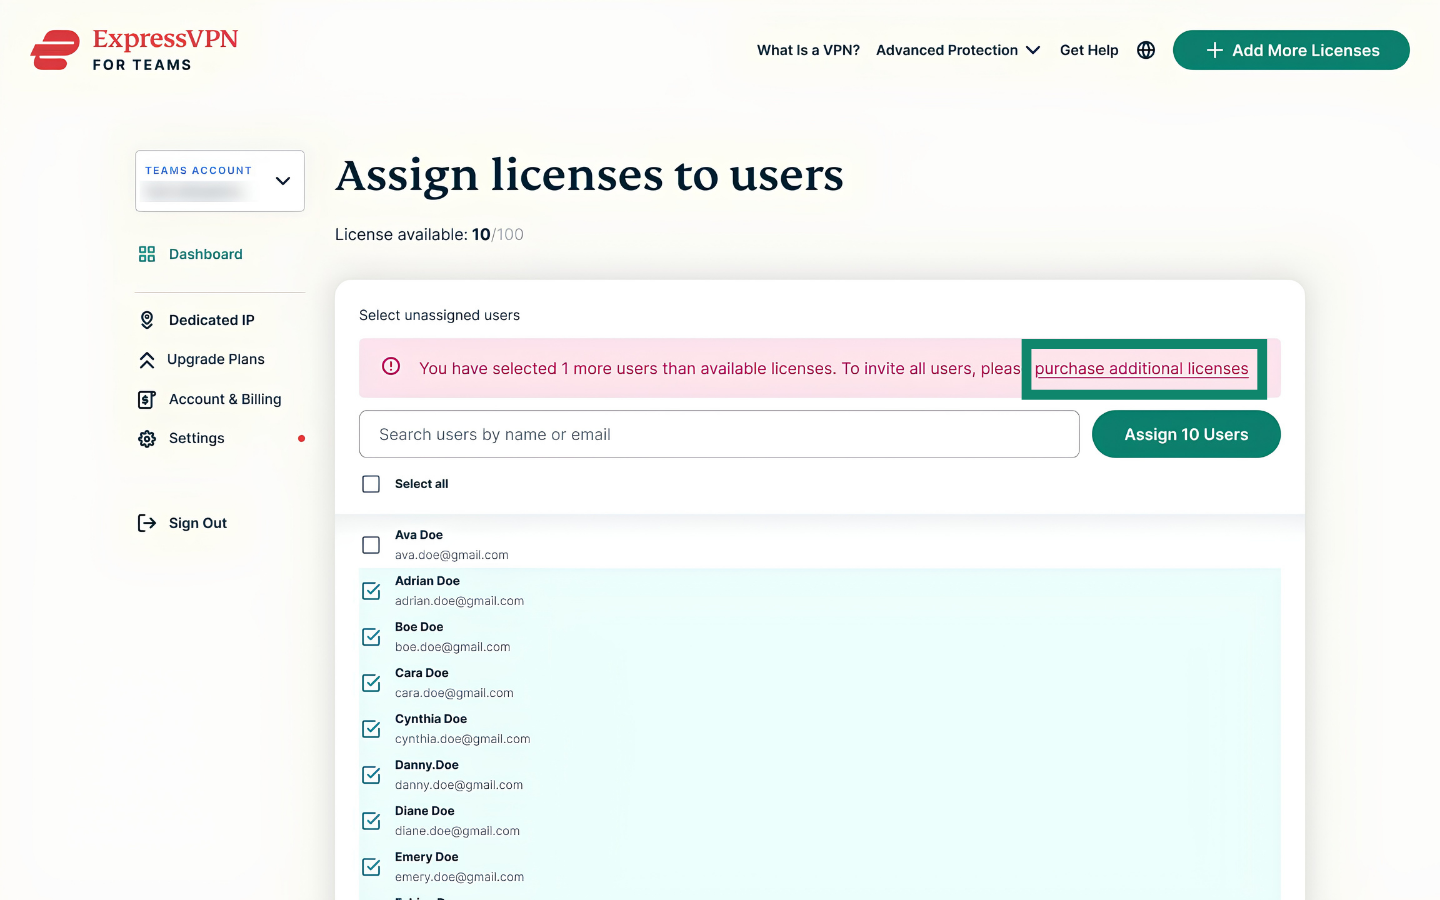
Task: Open Account & Billing in the sidebar
Action: (225, 399)
